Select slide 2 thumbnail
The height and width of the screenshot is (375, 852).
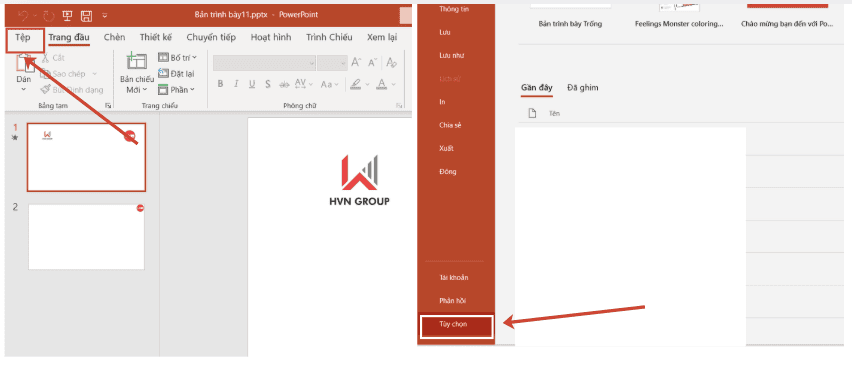click(x=86, y=236)
